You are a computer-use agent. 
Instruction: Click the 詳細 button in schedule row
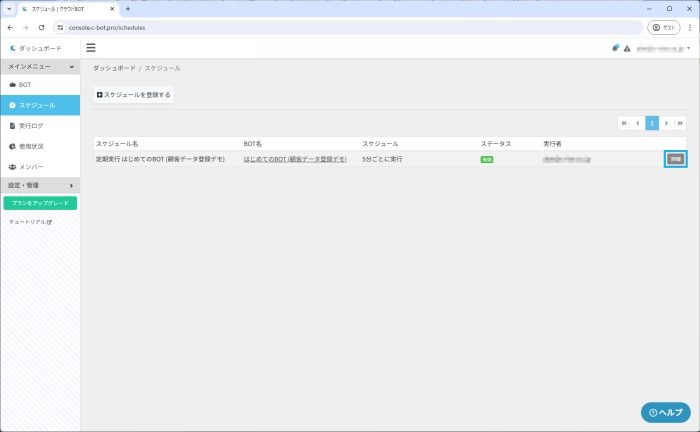click(x=675, y=159)
